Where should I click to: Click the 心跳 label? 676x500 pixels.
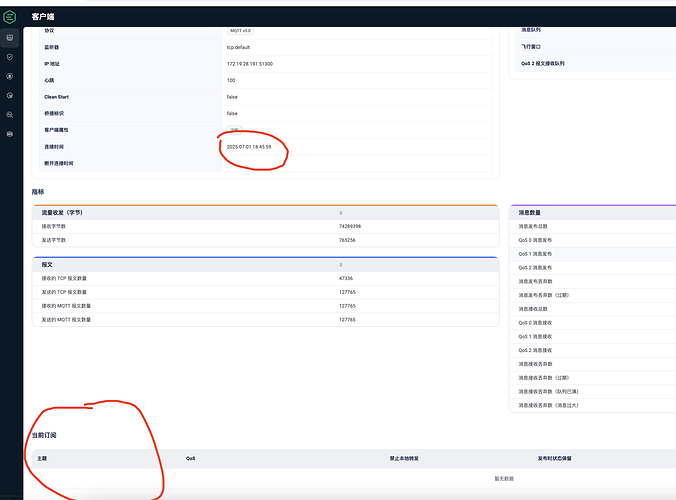pos(49,80)
